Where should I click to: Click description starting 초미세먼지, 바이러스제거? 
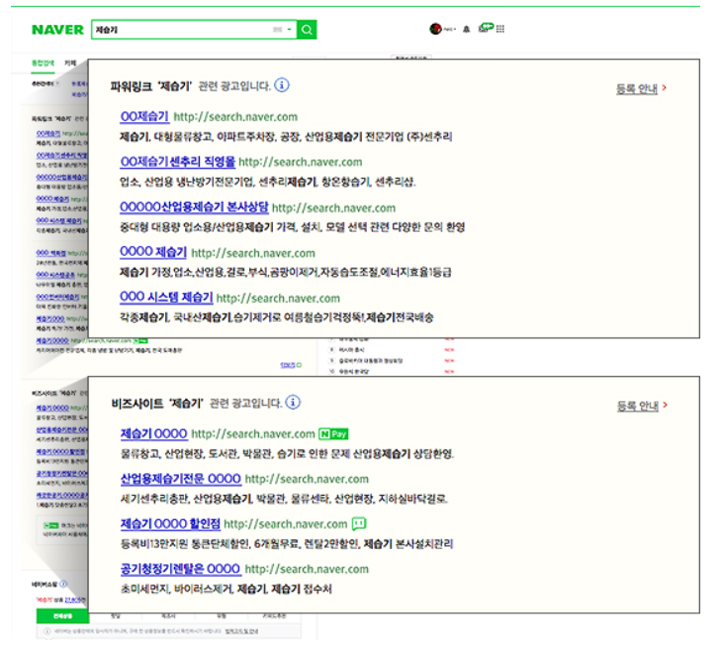tap(226, 589)
